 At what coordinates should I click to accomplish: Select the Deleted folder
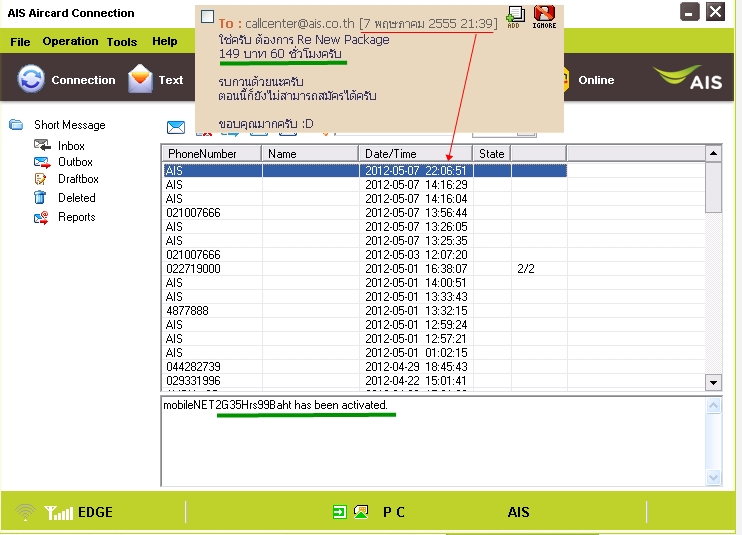pos(77,198)
